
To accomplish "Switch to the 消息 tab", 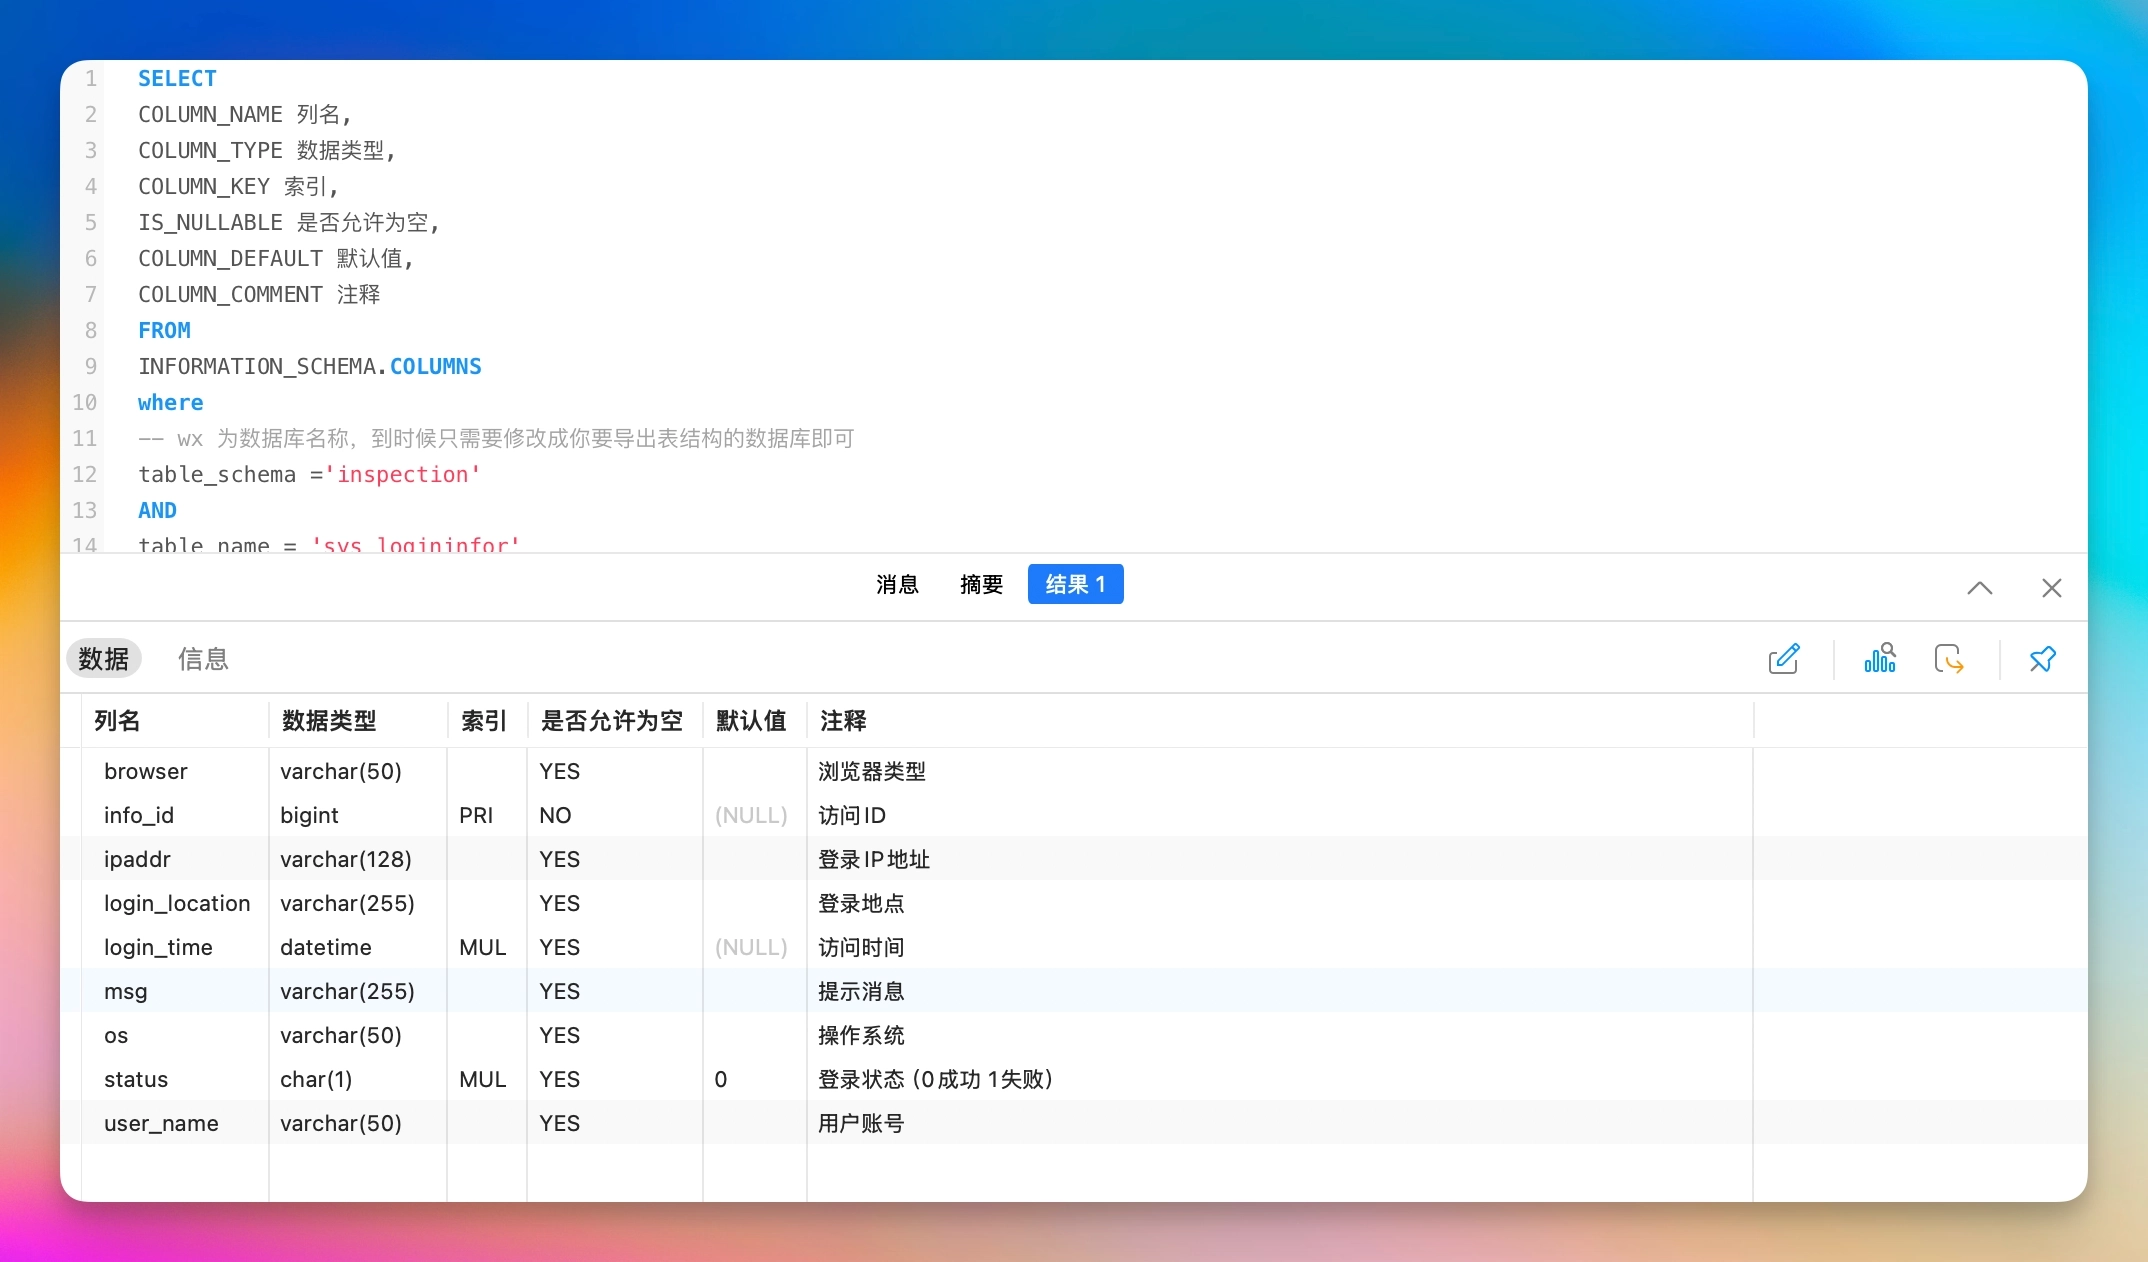I will 897,584.
